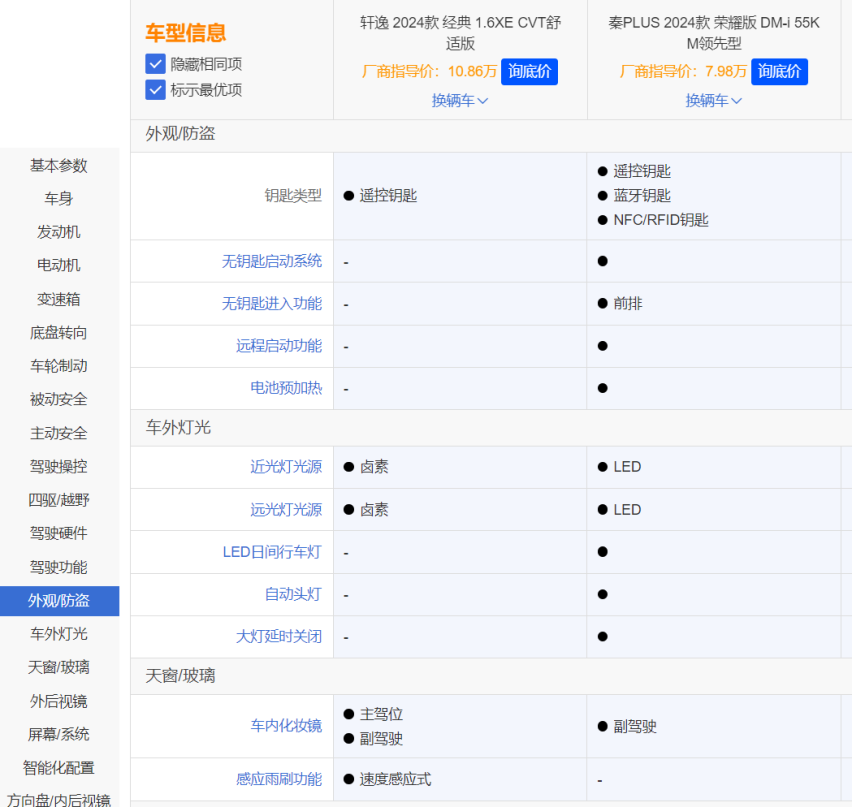Image resolution: width=852 pixels, height=807 pixels.
Task: Open 换辆车 dropdown under 秦PLUS
Action: (713, 101)
